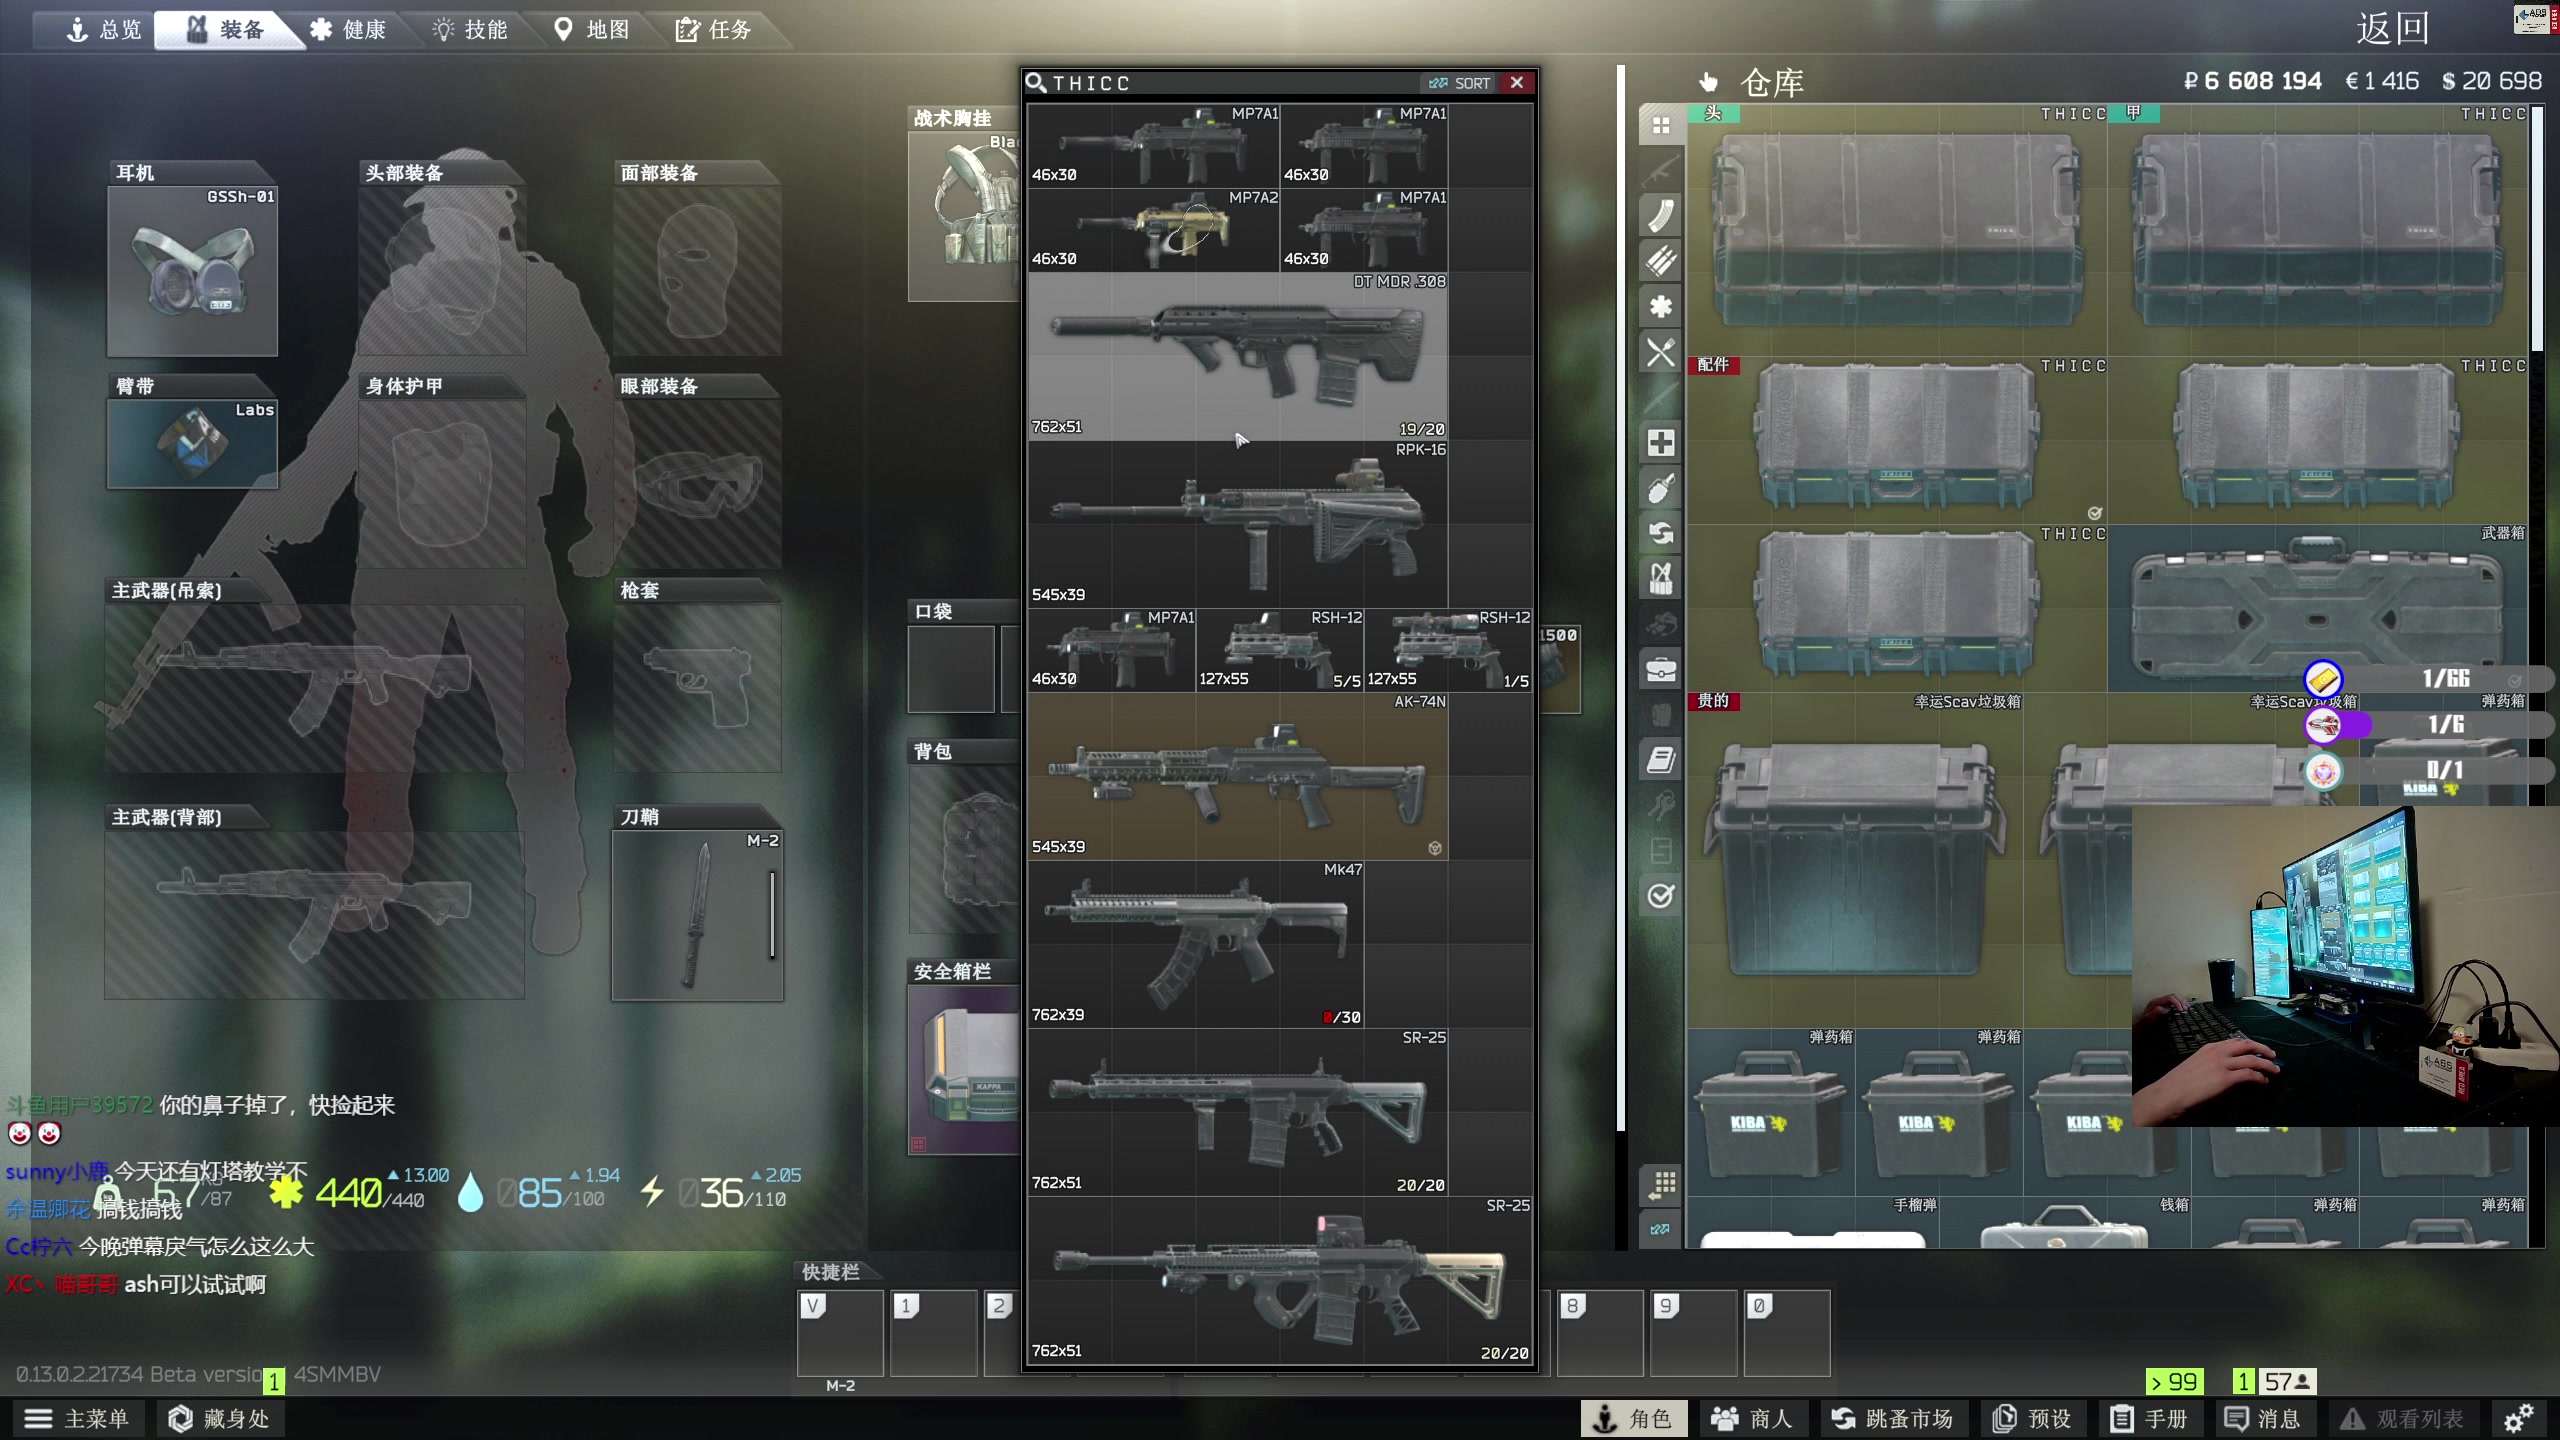Viewport: 2560px width, 1440px height.
Task: Select the RSH-12 revolver with 5/5 rounds
Action: pos(1280,650)
